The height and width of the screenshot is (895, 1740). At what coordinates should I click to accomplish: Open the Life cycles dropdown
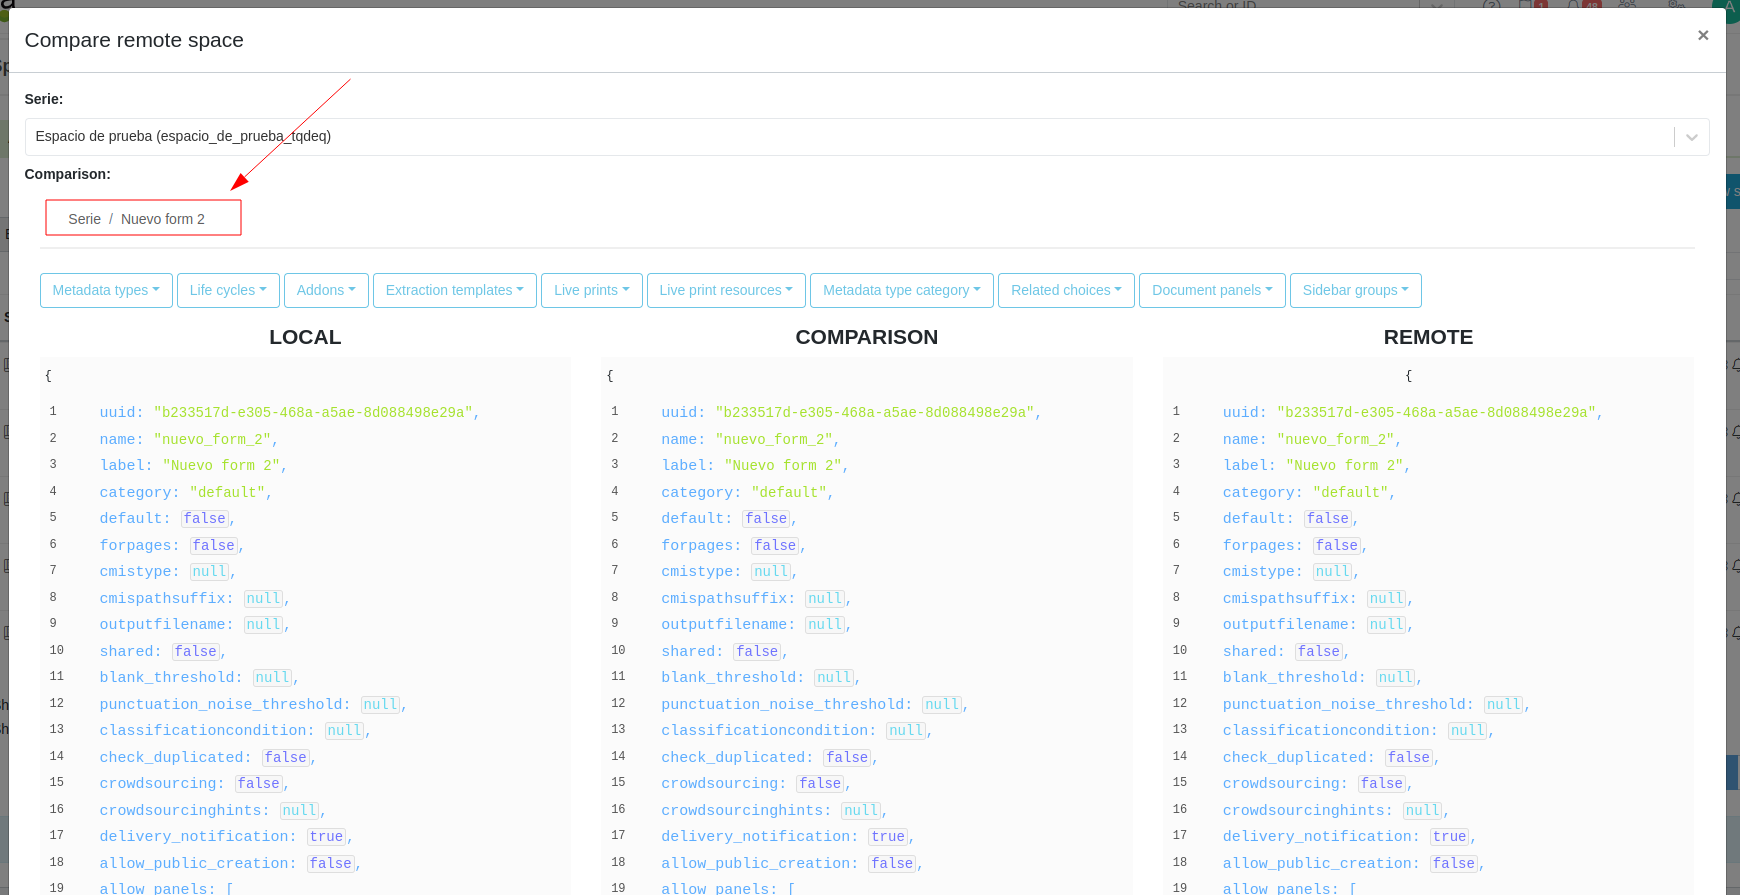[x=228, y=290]
